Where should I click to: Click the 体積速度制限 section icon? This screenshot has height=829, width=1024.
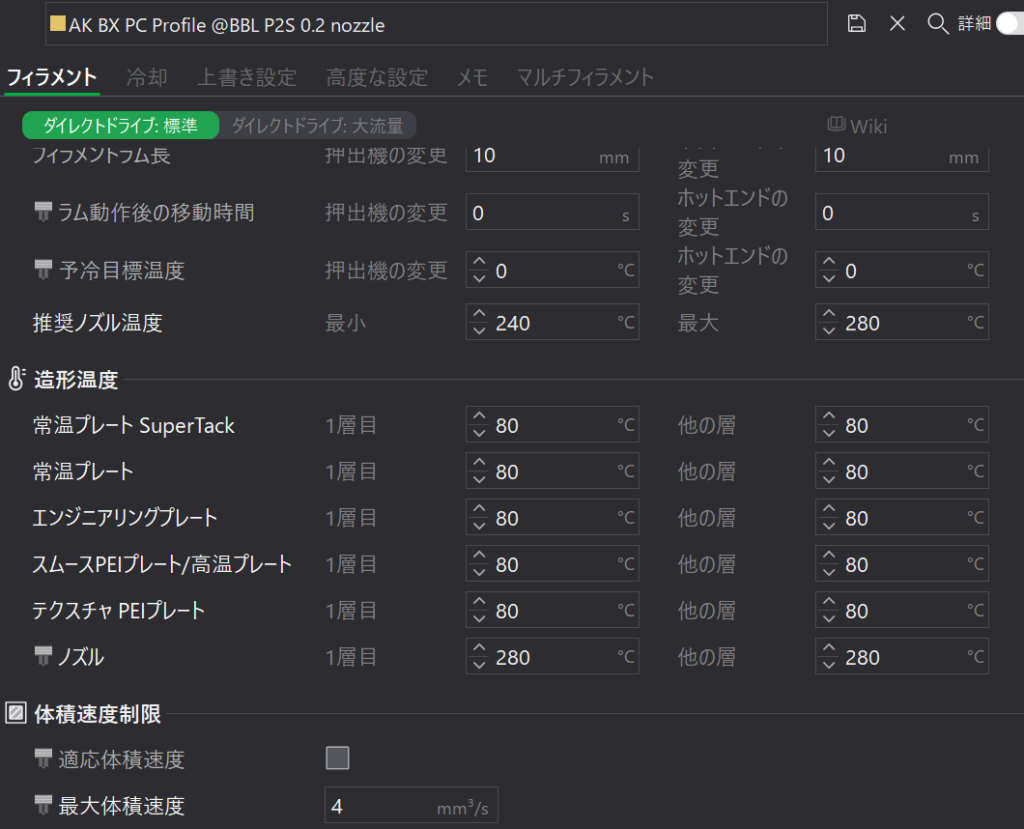coord(16,714)
